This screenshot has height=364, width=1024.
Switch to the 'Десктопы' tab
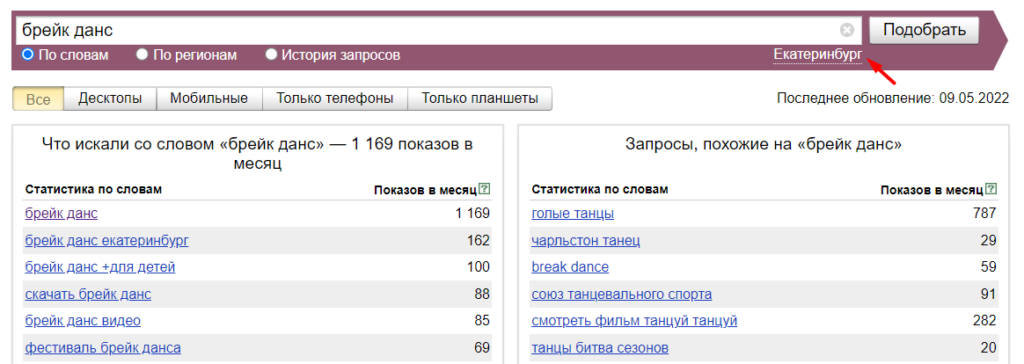(x=110, y=99)
